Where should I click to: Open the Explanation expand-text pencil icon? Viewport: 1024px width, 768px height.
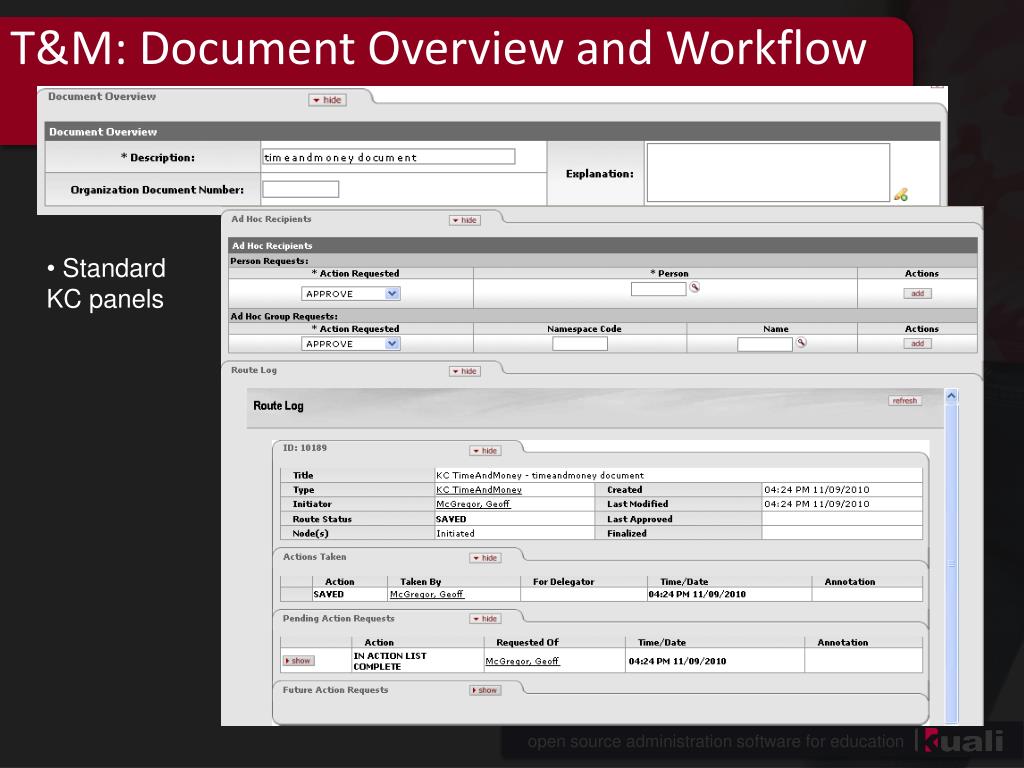[901, 194]
